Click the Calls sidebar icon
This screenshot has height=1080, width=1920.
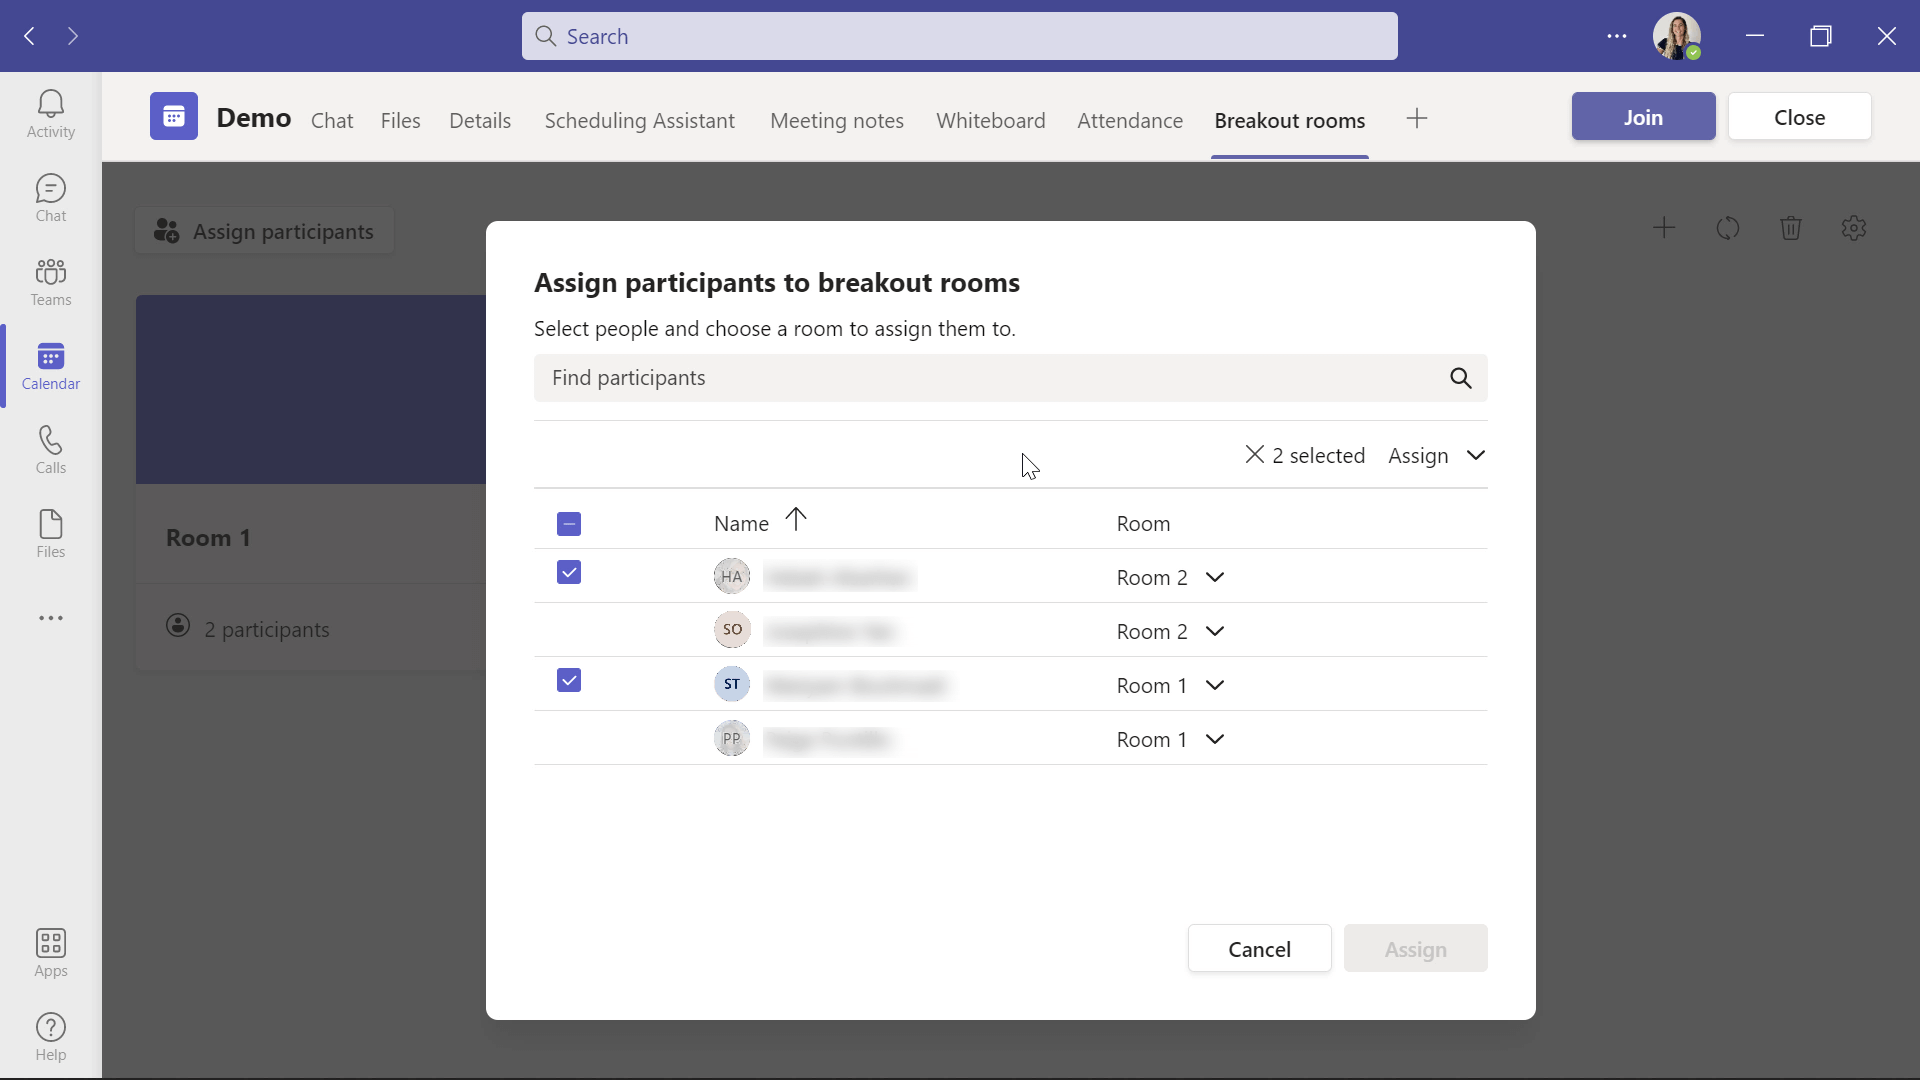click(49, 448)
